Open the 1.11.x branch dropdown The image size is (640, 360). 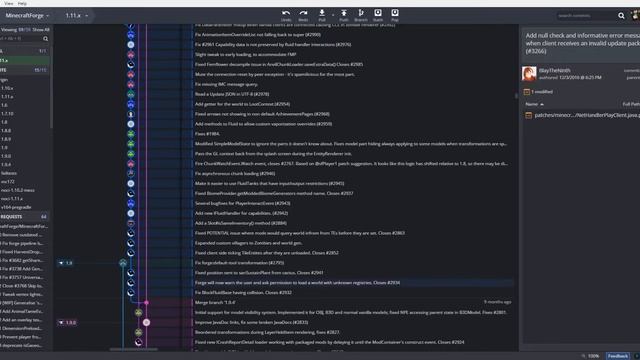77,16
